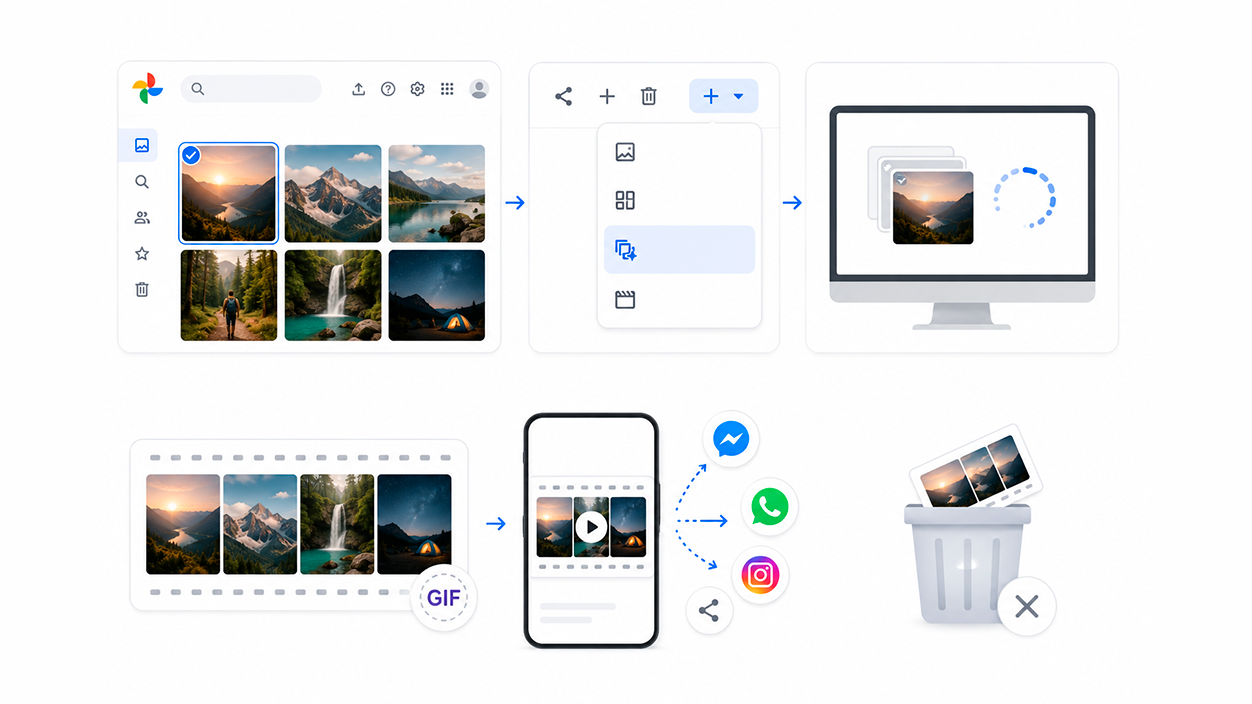Screen dimensions: 1252x704
Task: Click the stacked photo on the monitor
Action: [932, 207]
